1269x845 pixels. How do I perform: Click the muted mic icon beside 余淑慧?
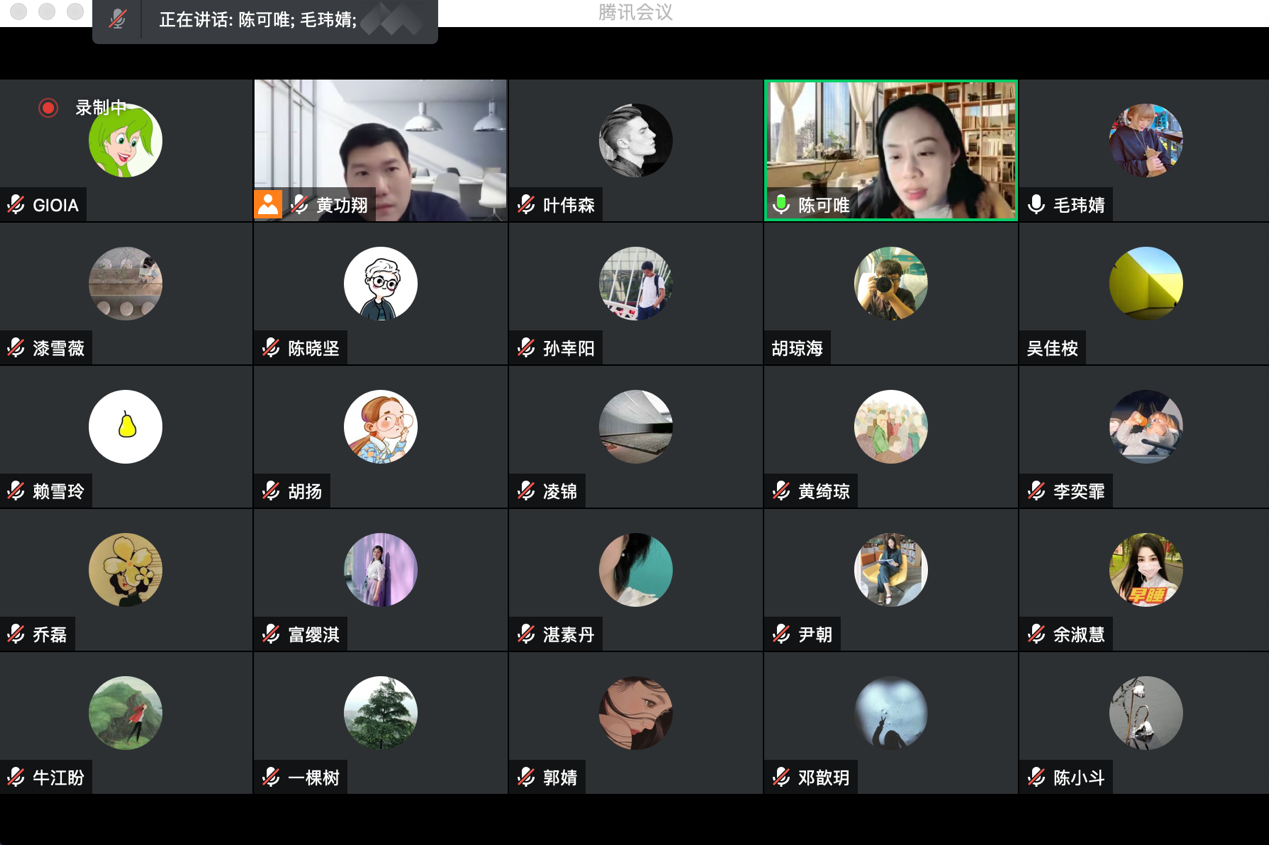(1037, 634)
